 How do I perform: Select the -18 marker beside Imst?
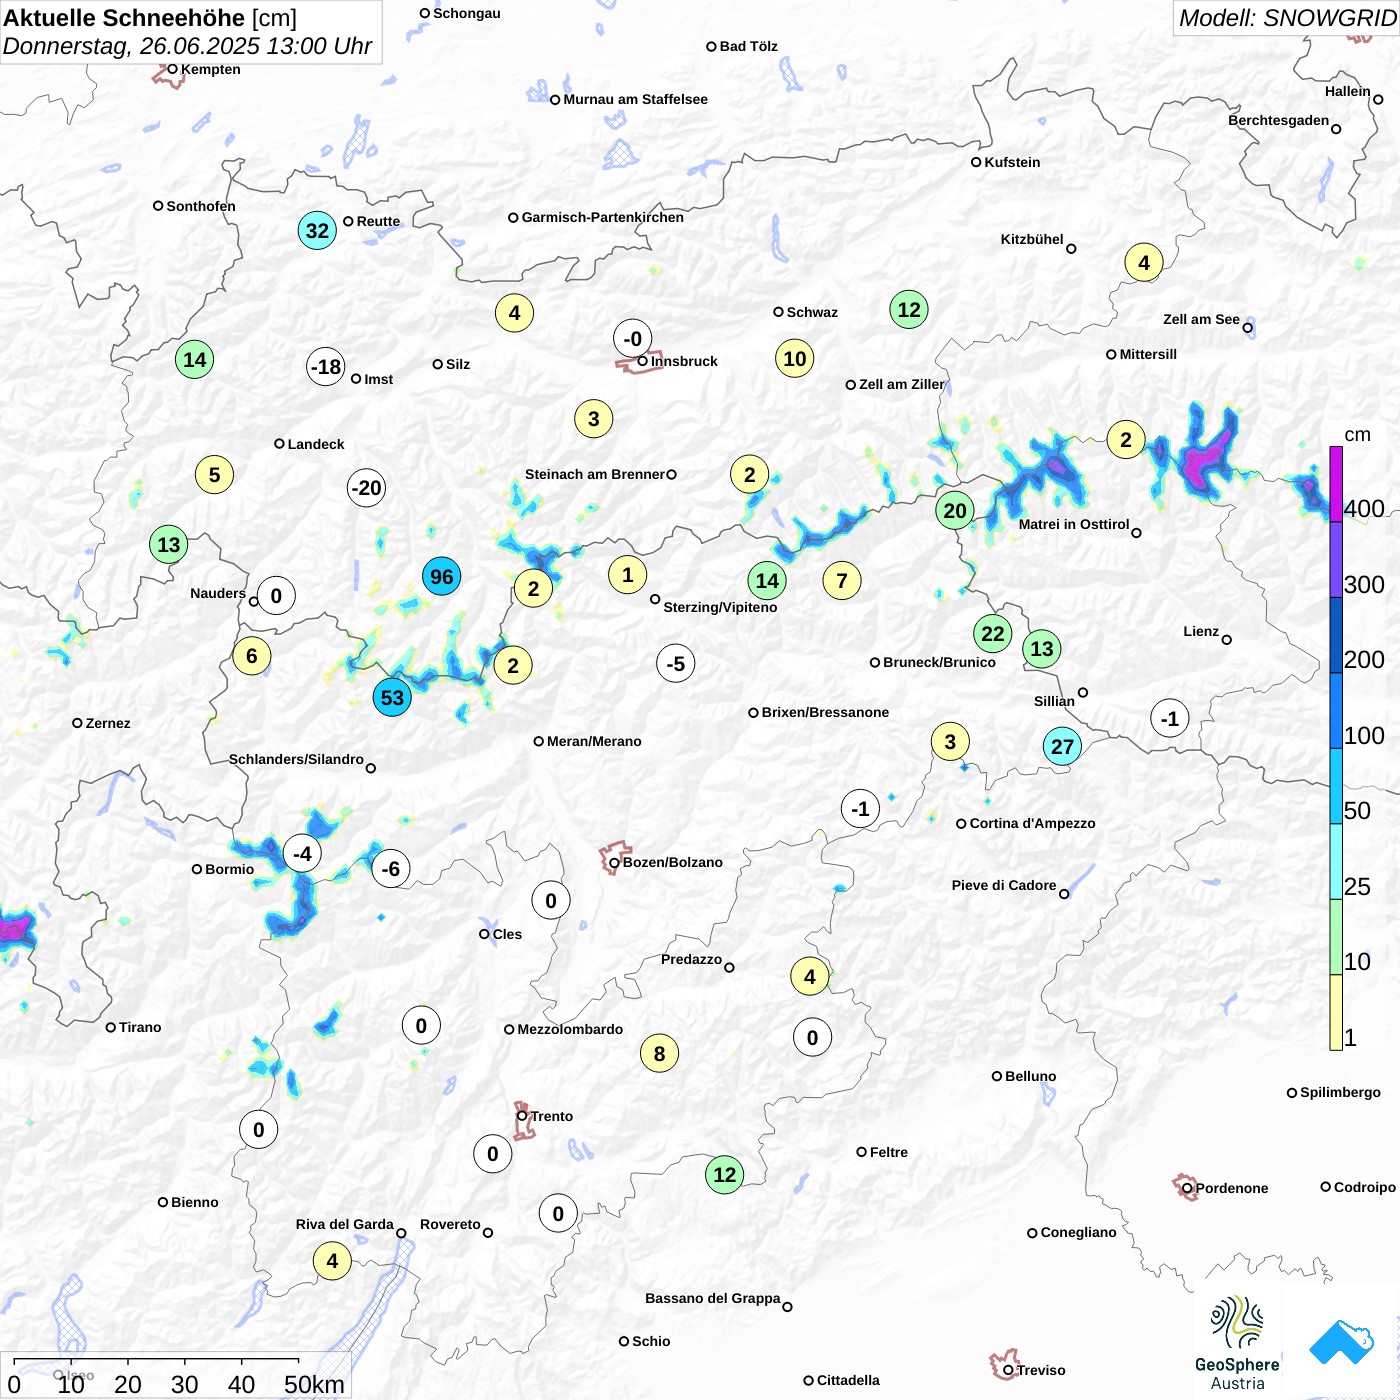pyautogui.click(x=326, y=367)
